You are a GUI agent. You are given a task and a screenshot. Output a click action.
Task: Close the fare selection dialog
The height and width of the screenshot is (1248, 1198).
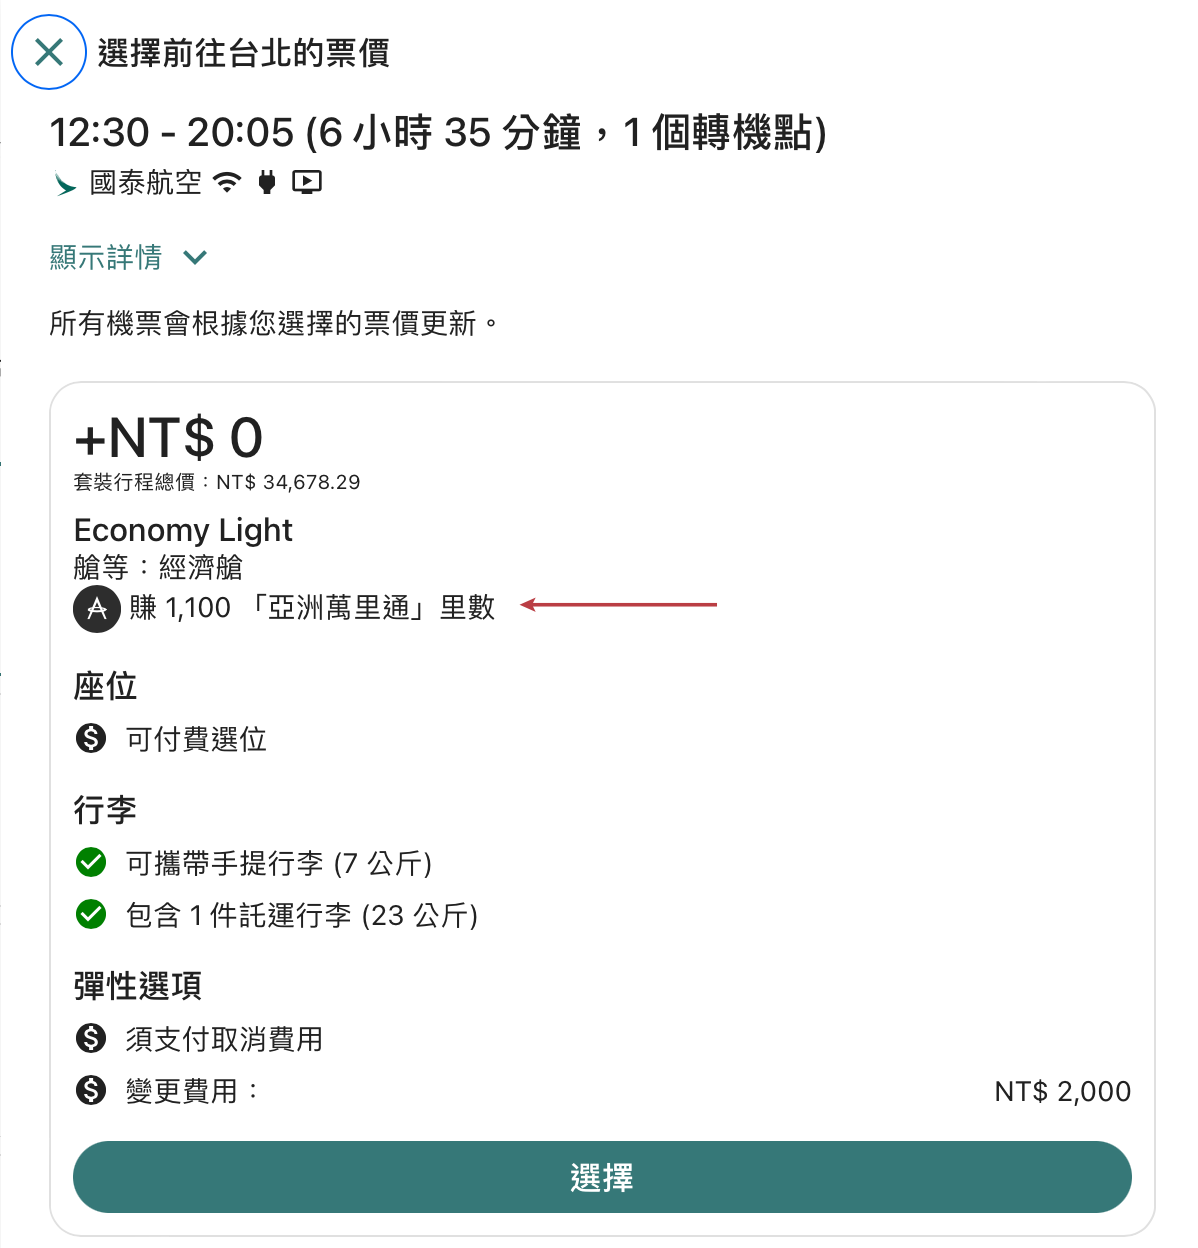pos(49,52)
